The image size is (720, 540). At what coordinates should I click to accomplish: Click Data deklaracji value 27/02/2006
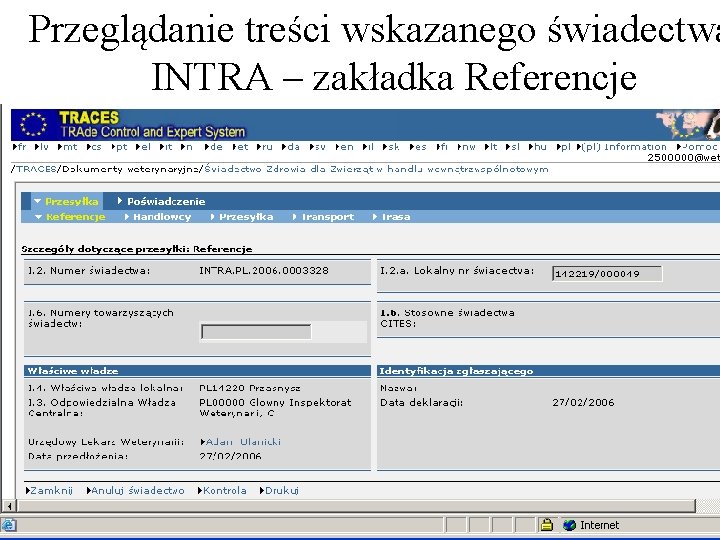click(583, 403)
